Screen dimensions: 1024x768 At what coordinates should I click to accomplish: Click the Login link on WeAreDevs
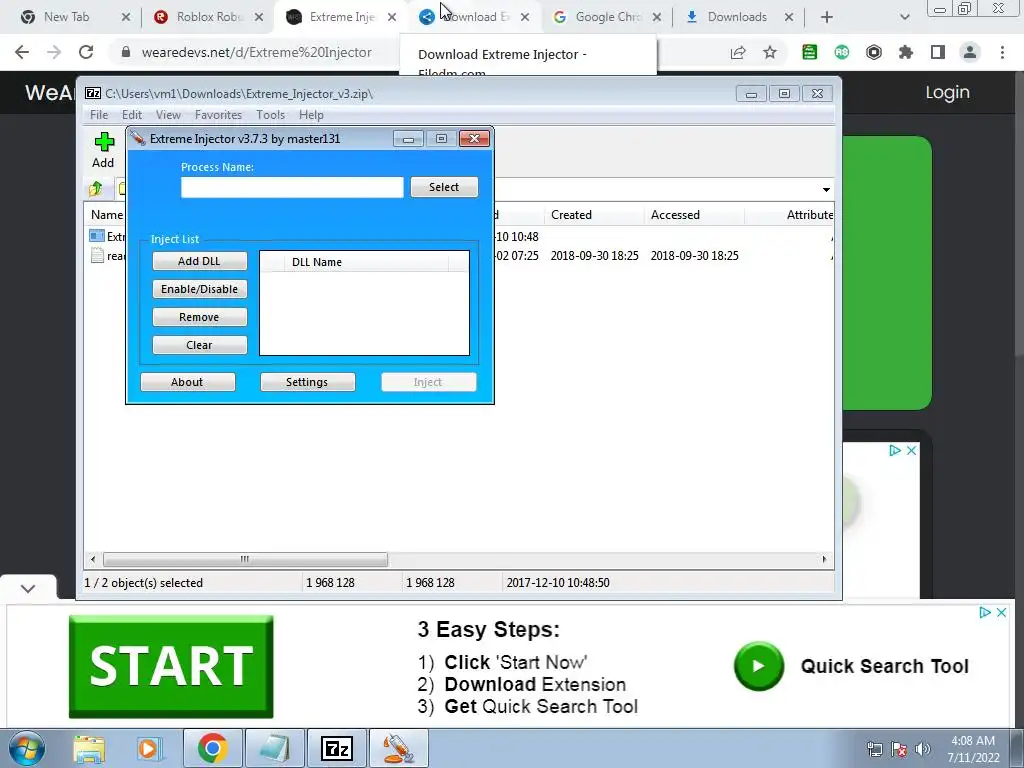pos(947,92)
